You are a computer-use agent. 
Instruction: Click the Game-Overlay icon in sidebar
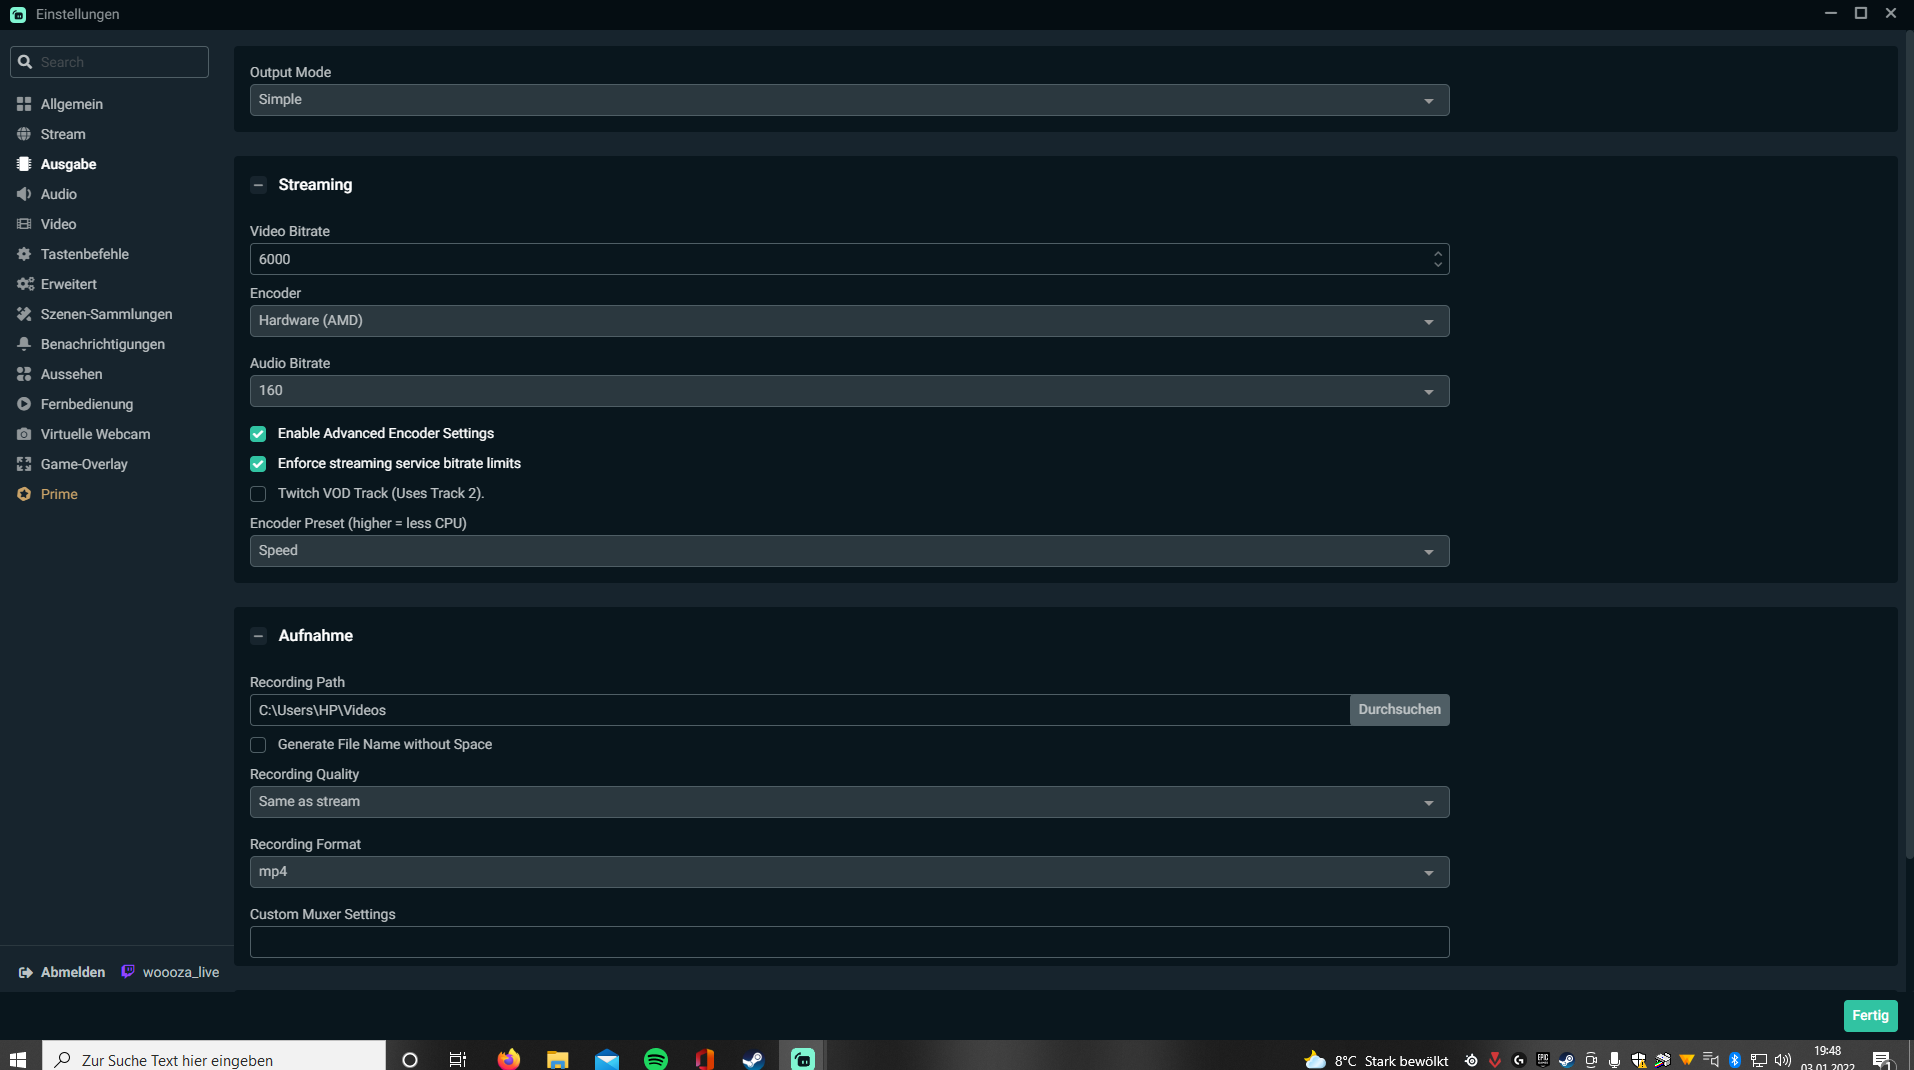pos(24,464)
